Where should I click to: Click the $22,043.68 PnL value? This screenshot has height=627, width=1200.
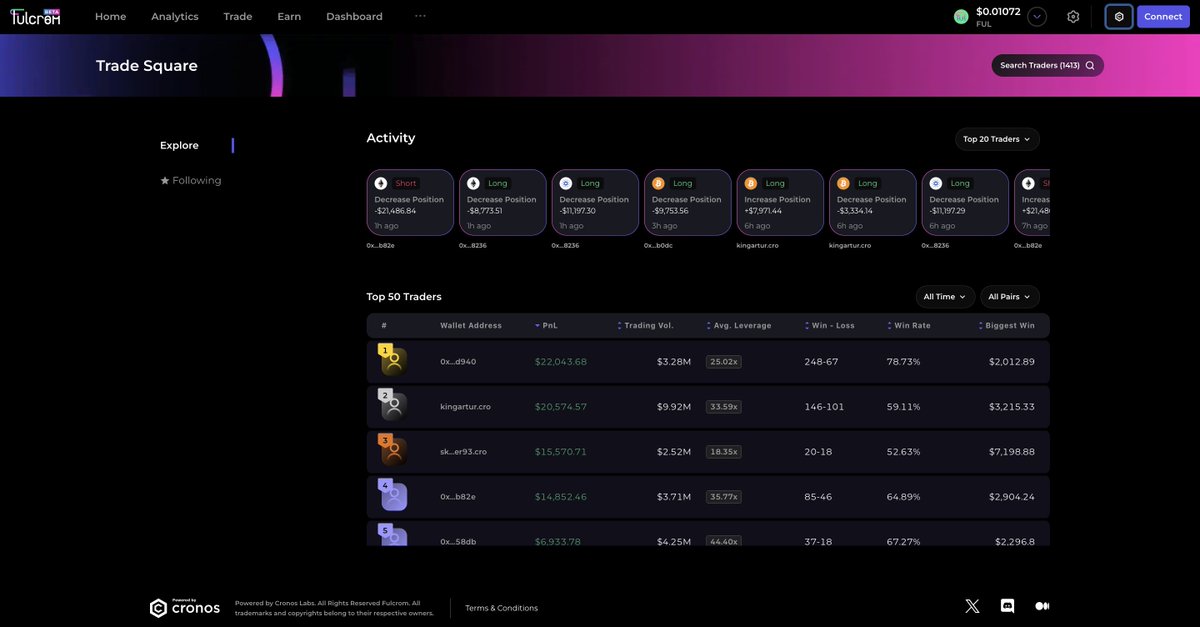point(561,361)
